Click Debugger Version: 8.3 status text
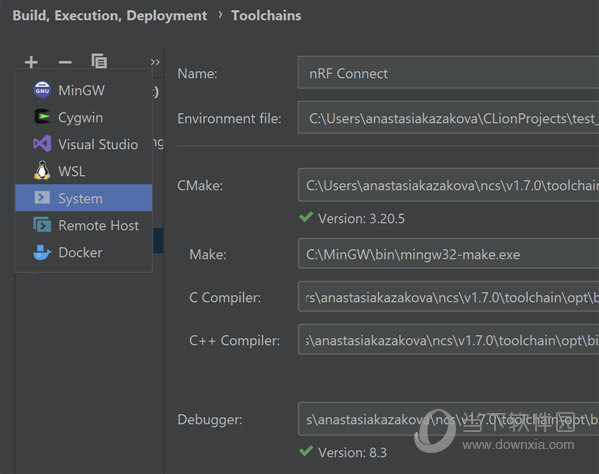This screenshot has height=474, width=599. [x=352, y=453]
